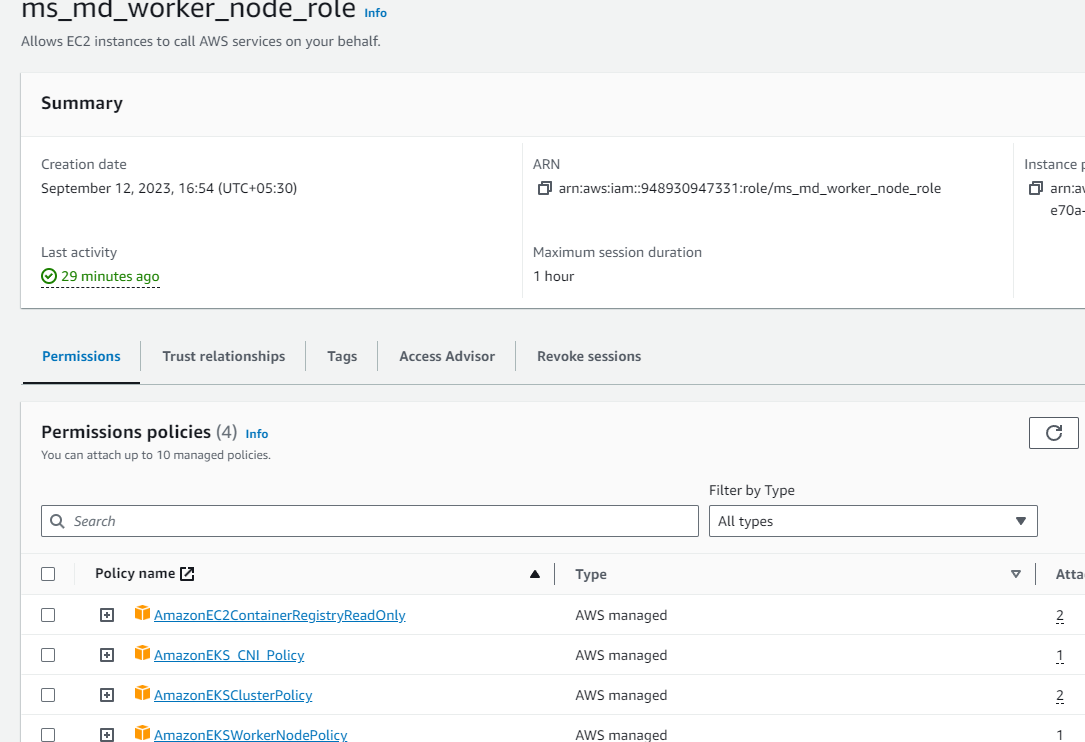
Task: Expand AmazonEKSClusterPolicy policy details
Action: (107, 695)
